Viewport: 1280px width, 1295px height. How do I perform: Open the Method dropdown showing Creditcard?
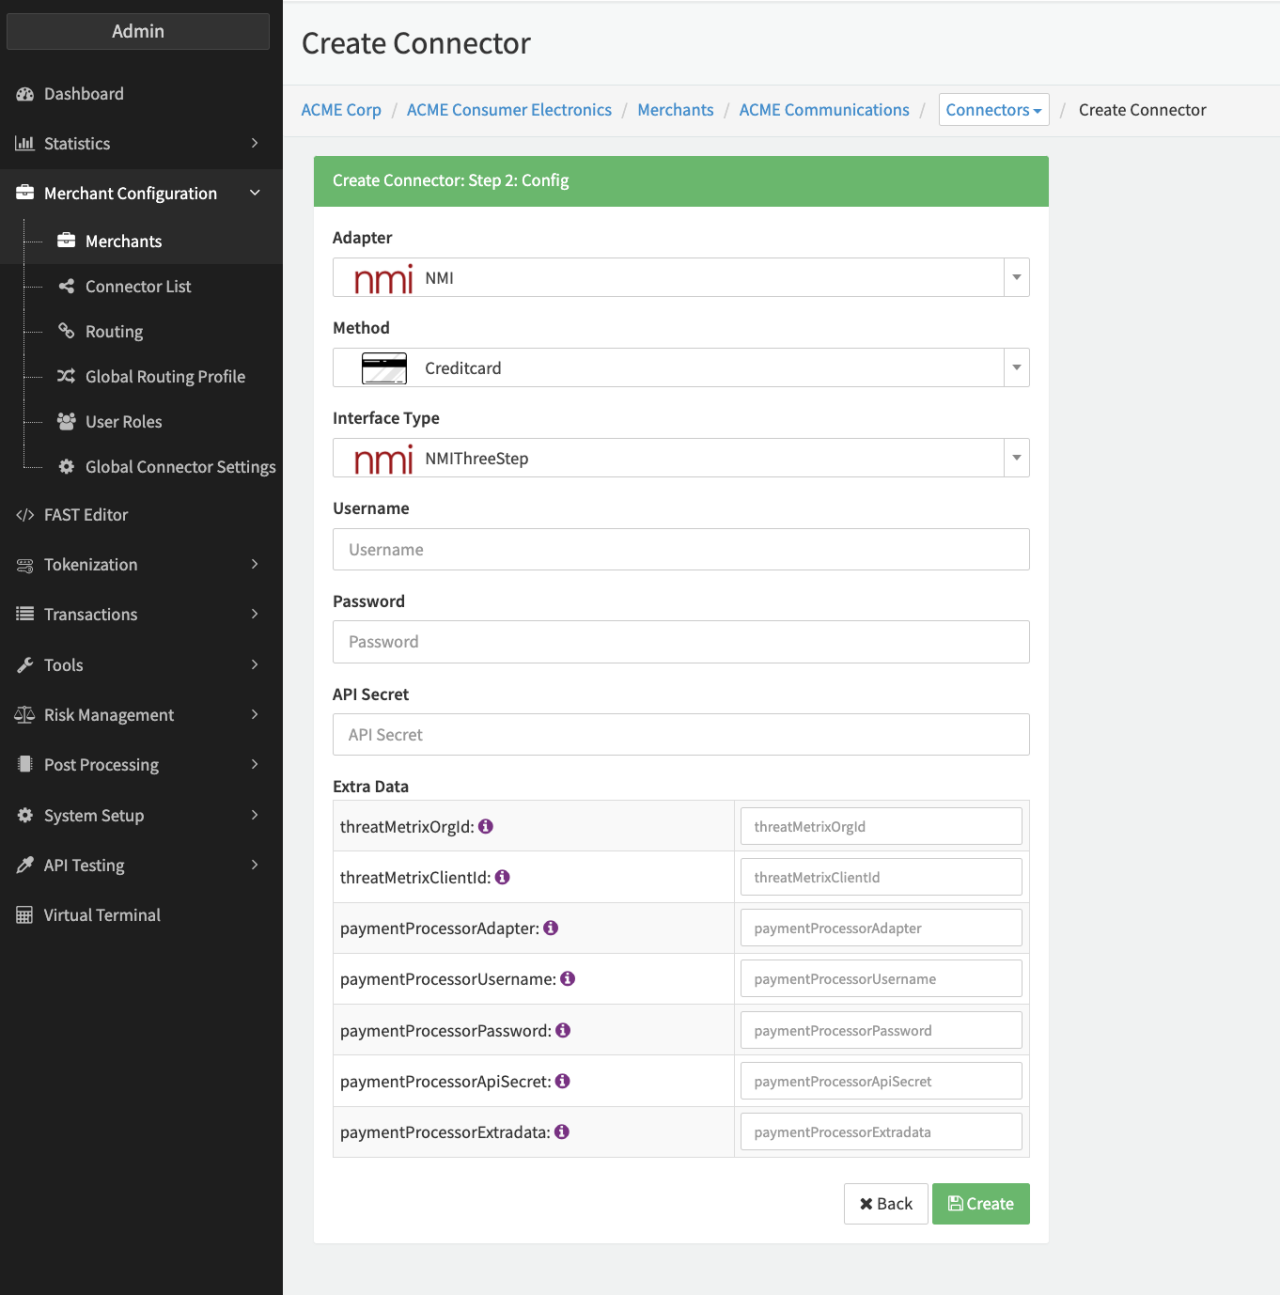tap(1016, 368)
